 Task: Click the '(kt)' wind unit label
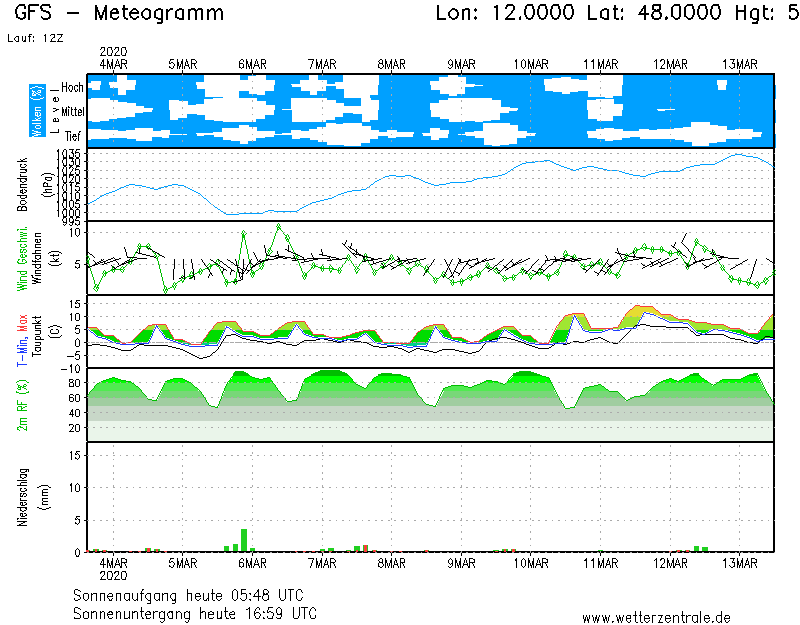click(55, 259)
